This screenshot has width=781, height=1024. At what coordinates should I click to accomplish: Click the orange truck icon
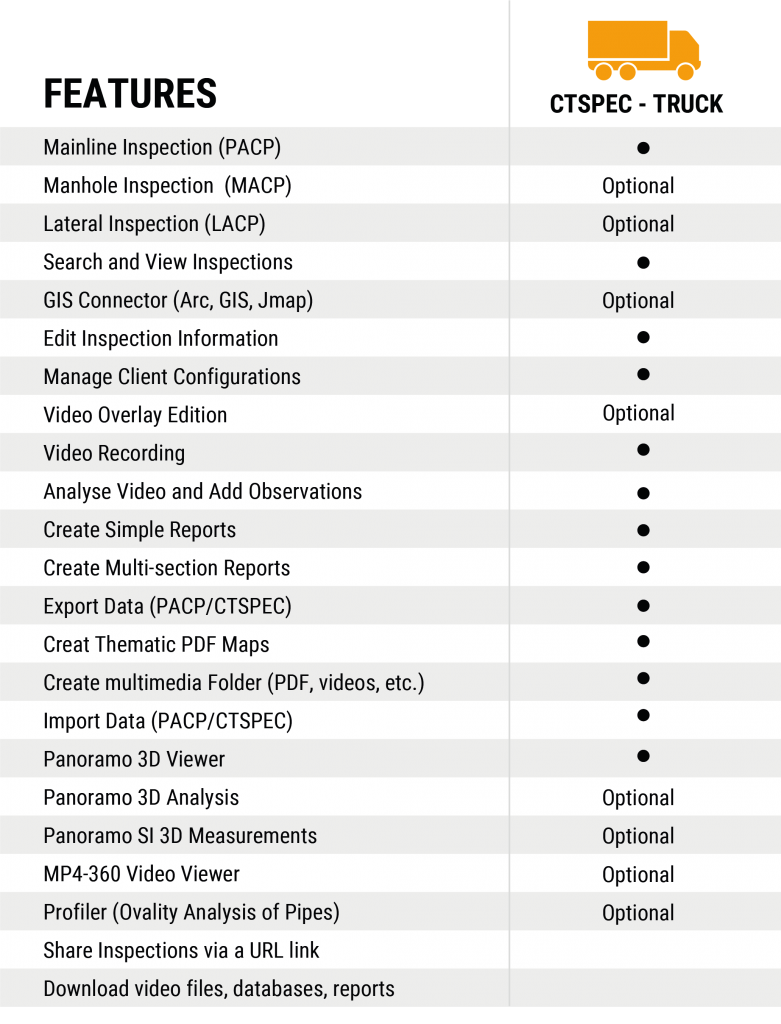coord(643,50)
